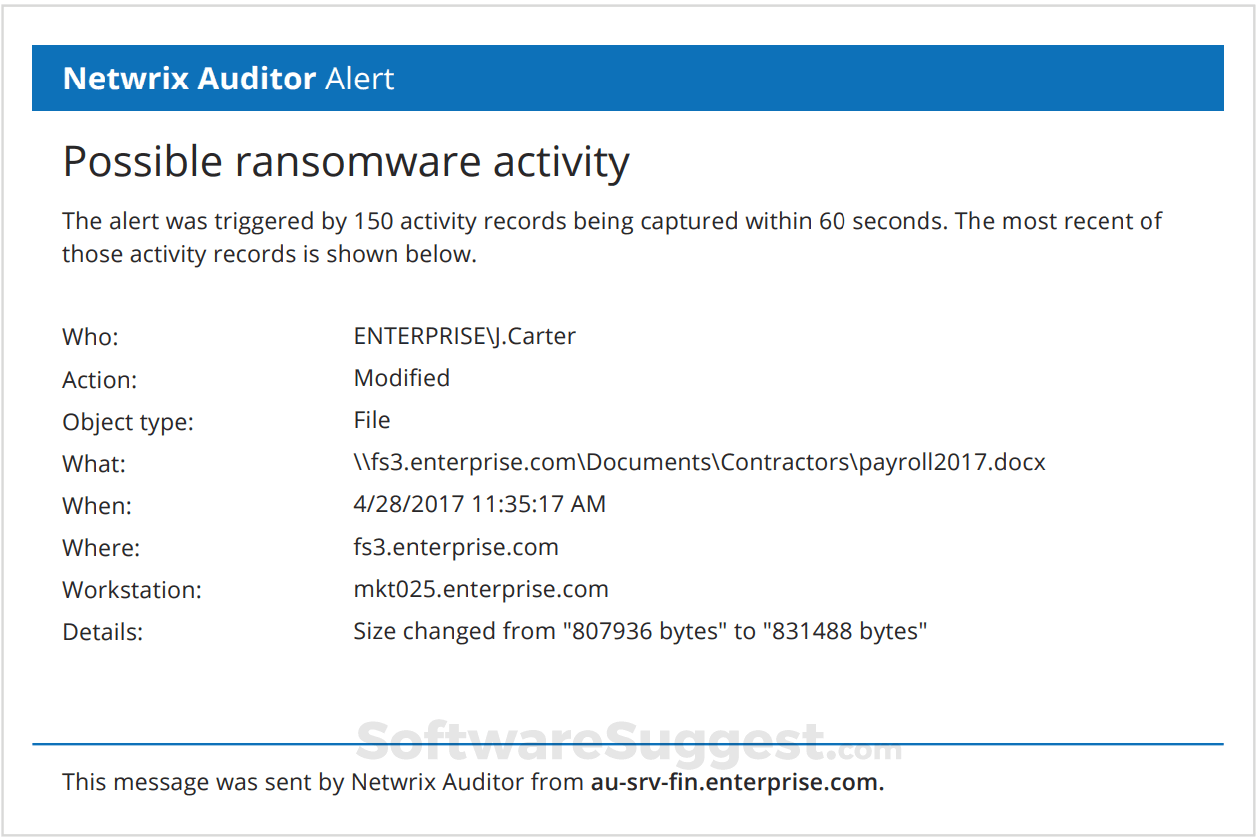Viewport: 1258px width, 839px height.
Task: Click the "Who:" field label
Action: (x=90, y=338)
